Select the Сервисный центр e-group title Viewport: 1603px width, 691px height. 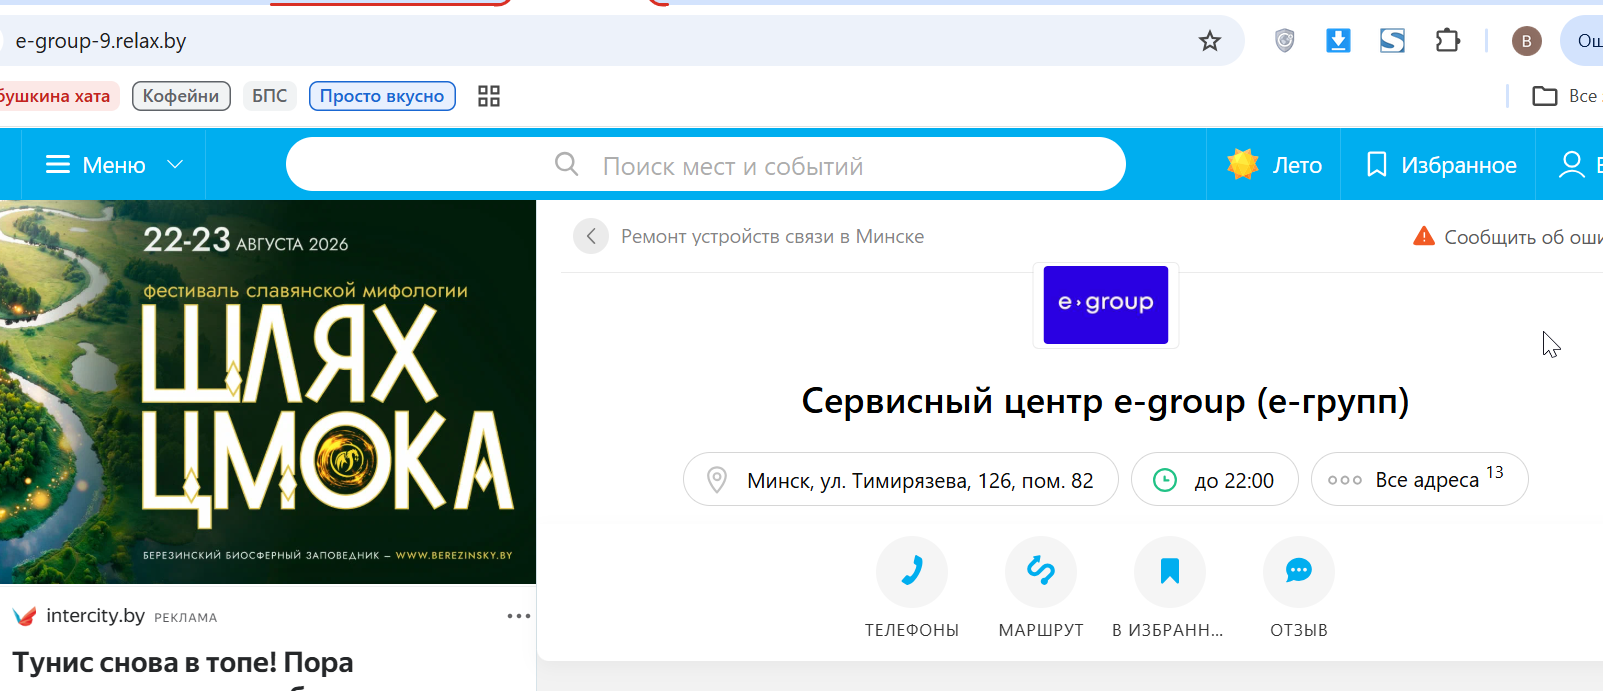click(x=1105, y=401)
